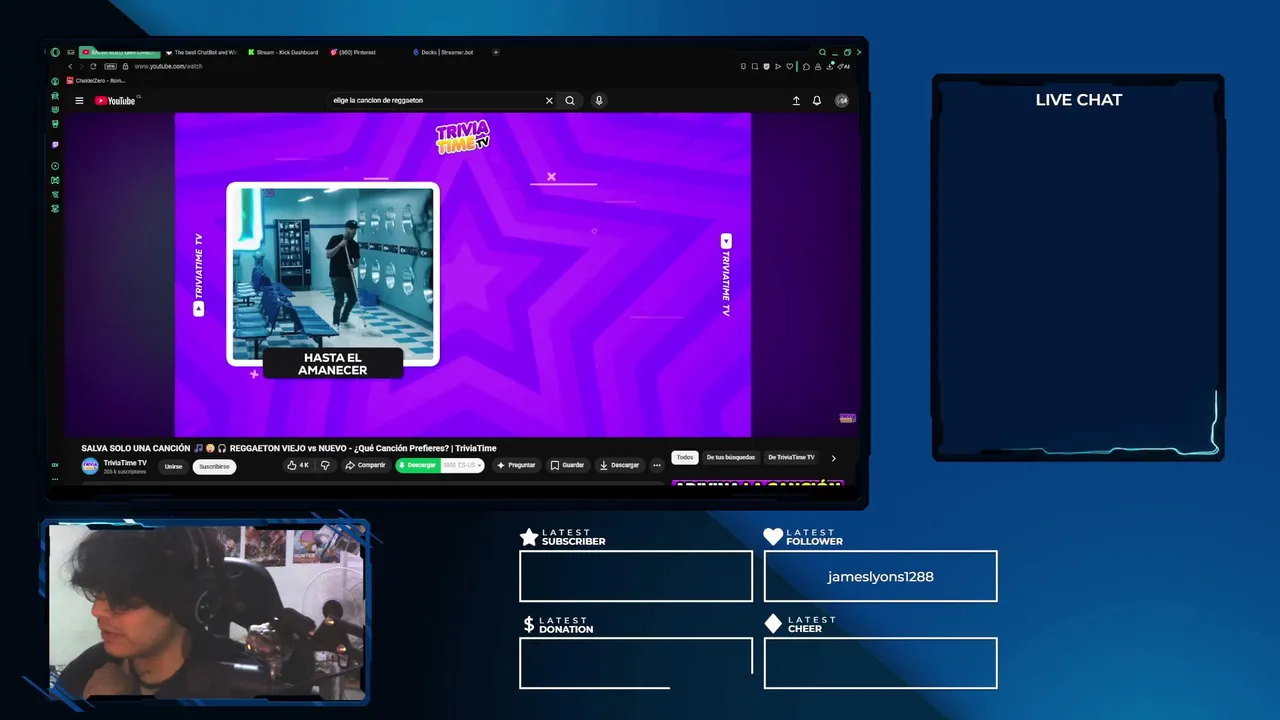Open YouTube account avatar menu
This screenshot has width=1280, height=720.
coord(842,100)
